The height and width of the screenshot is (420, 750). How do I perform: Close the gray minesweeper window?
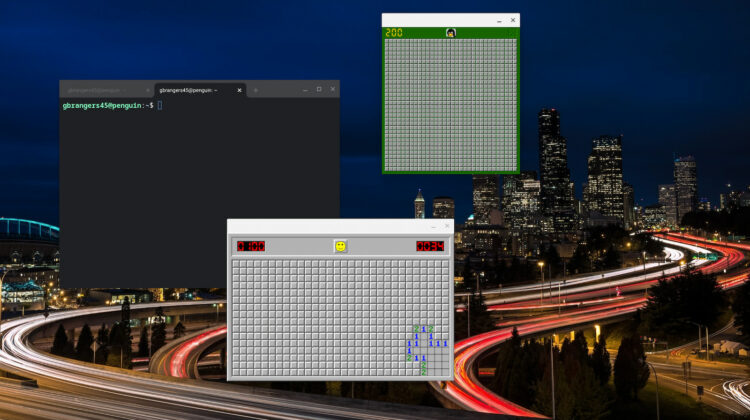click(x=447, y=226)
